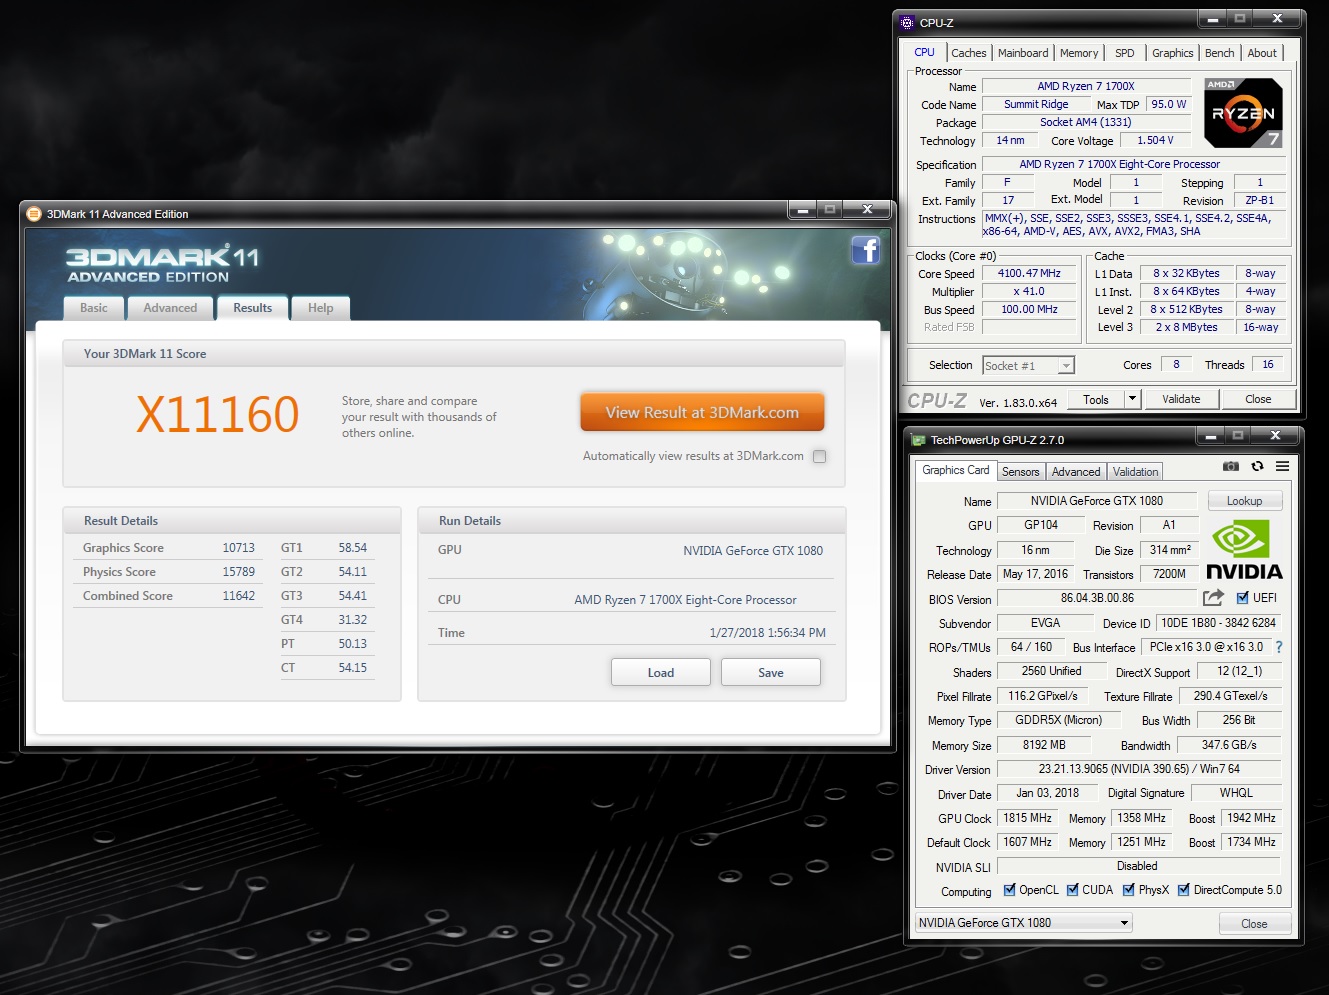Take a GPU-Z screenshot with camera icon
Viewport: 1329px width, 995px height.
pyautogui.click(x=1230, y=466)
